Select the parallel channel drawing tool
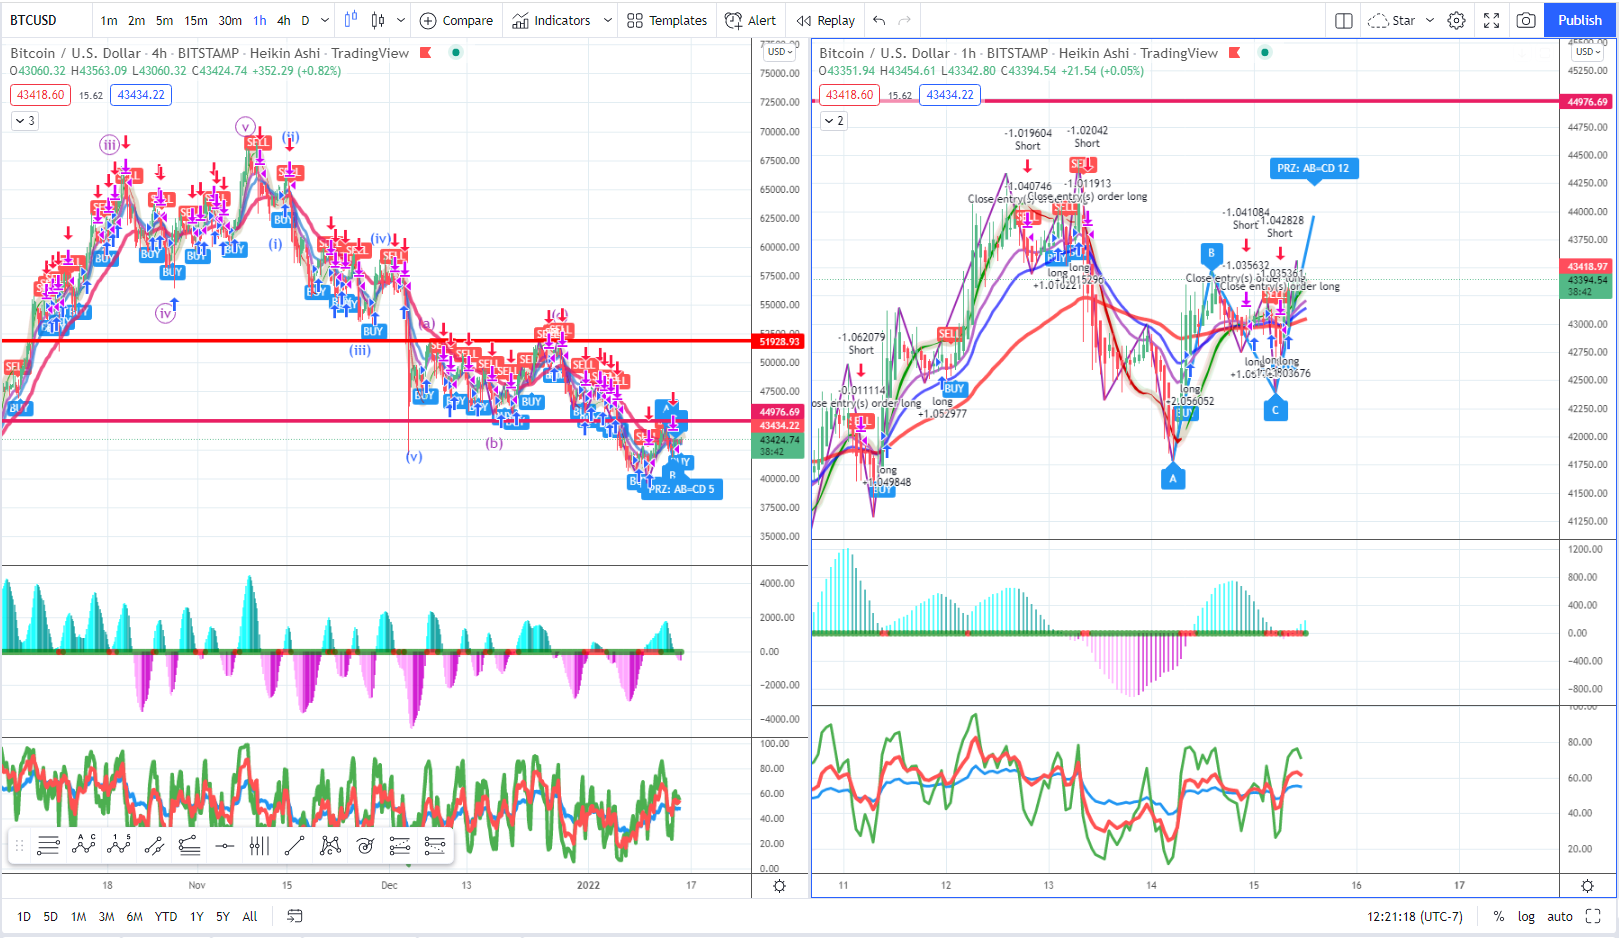Viewport: 1619px width, 938px height. tap(154, 846)
